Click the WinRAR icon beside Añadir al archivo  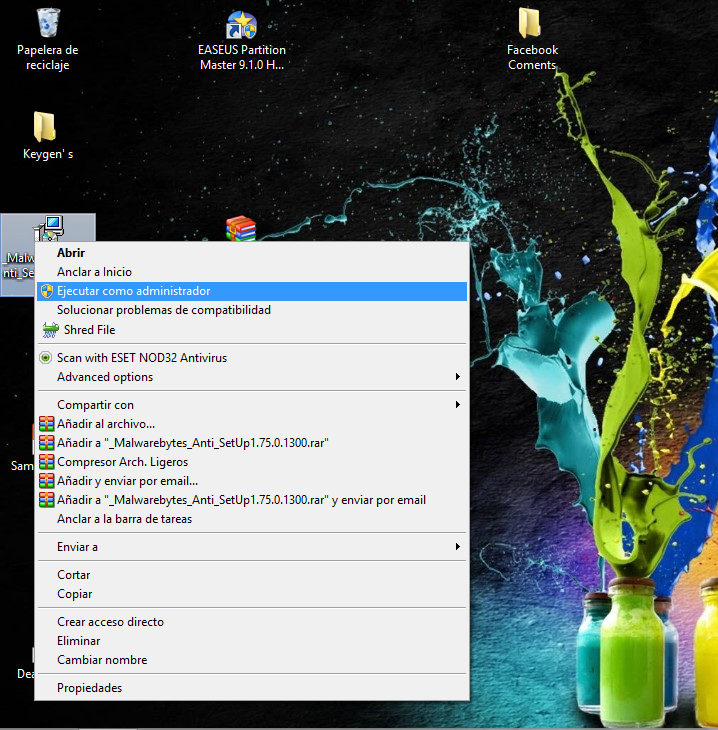47,424
